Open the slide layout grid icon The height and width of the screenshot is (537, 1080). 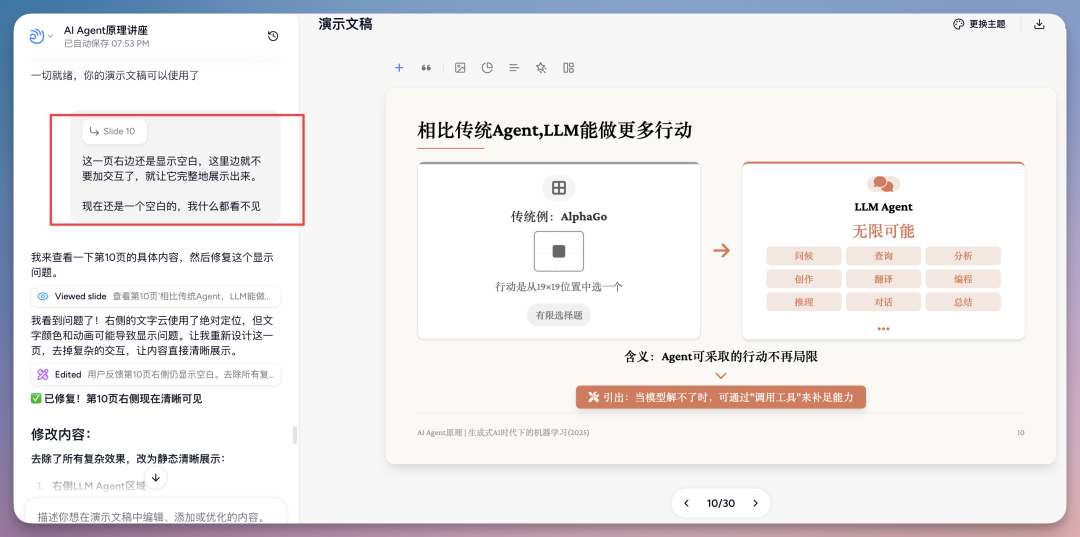[x=568, y=67]
